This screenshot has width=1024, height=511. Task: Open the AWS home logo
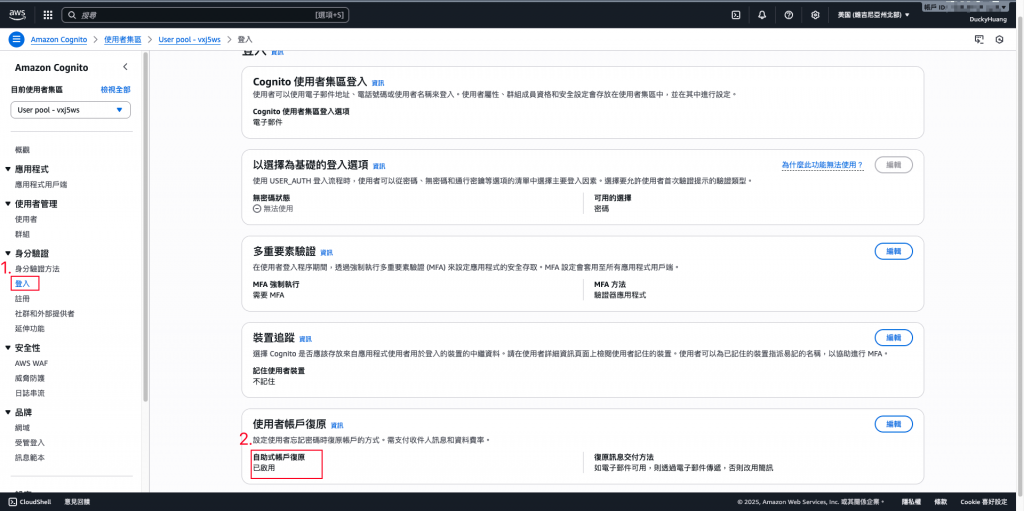coord(17,14)
